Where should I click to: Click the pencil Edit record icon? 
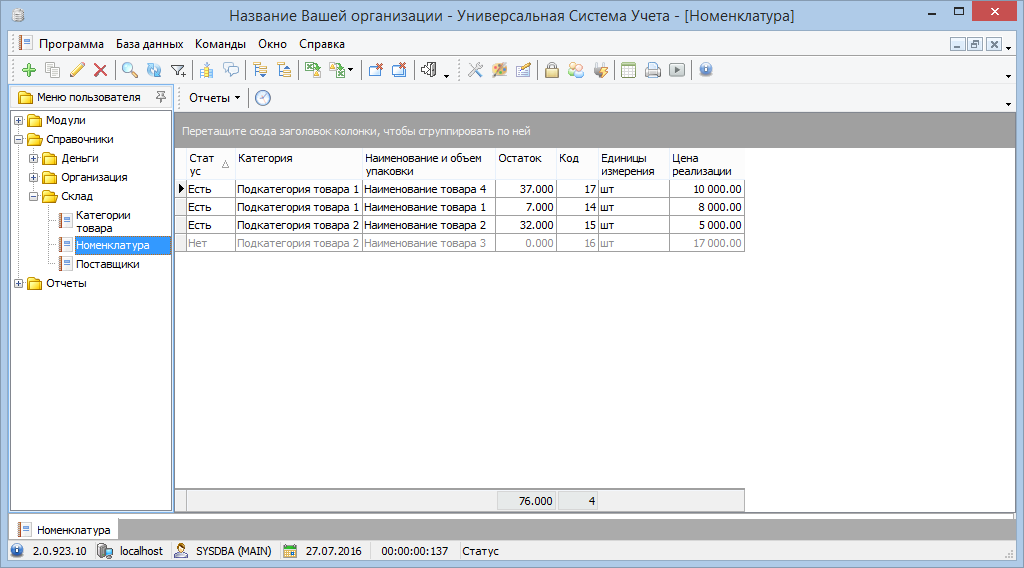point(77,70)
